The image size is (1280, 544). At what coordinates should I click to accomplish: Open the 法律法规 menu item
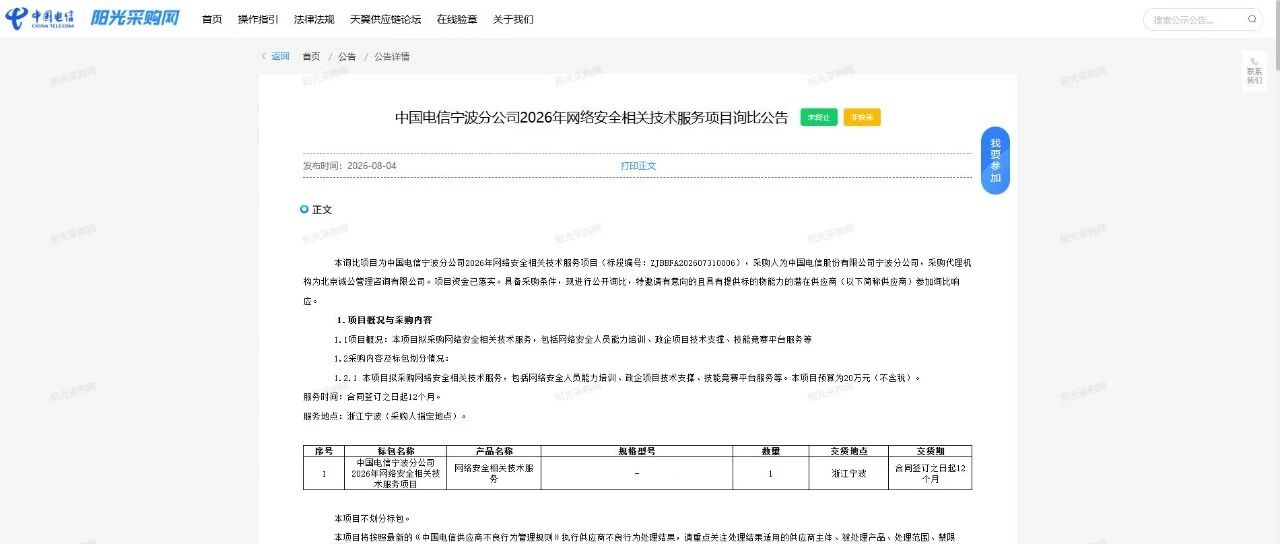[314, 19]
